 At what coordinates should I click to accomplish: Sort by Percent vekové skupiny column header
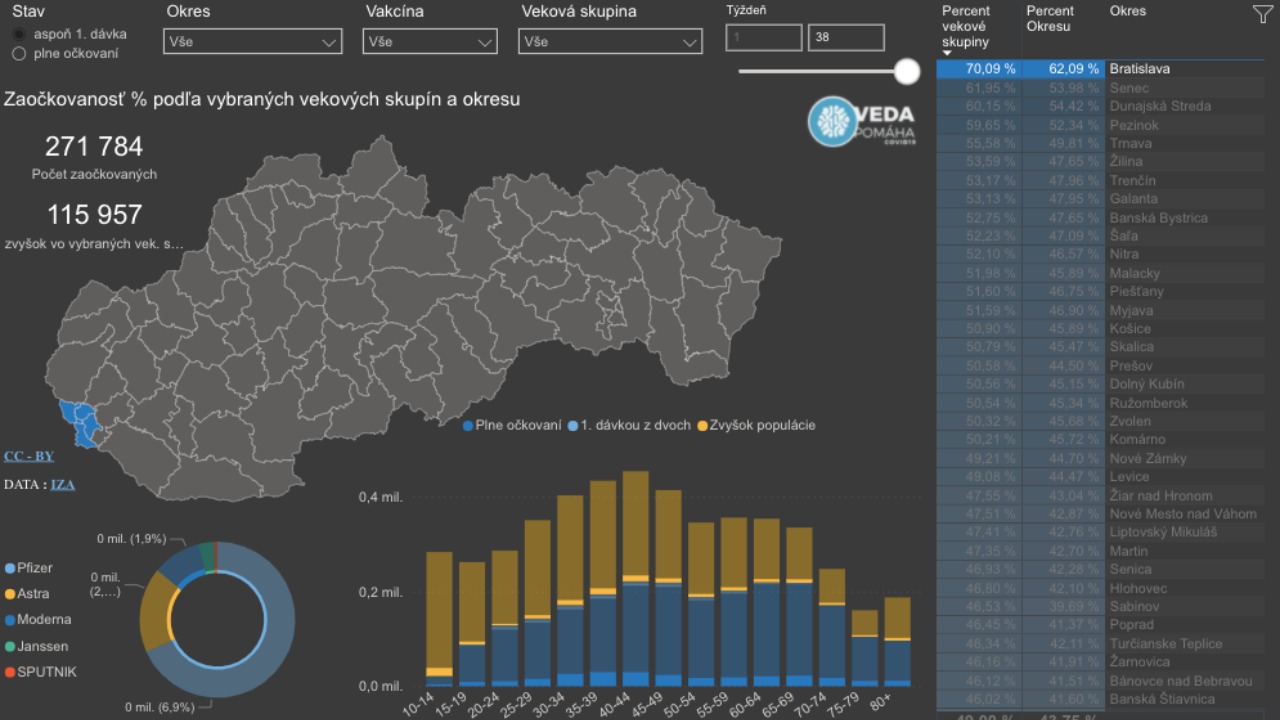(x=965, y=26)
